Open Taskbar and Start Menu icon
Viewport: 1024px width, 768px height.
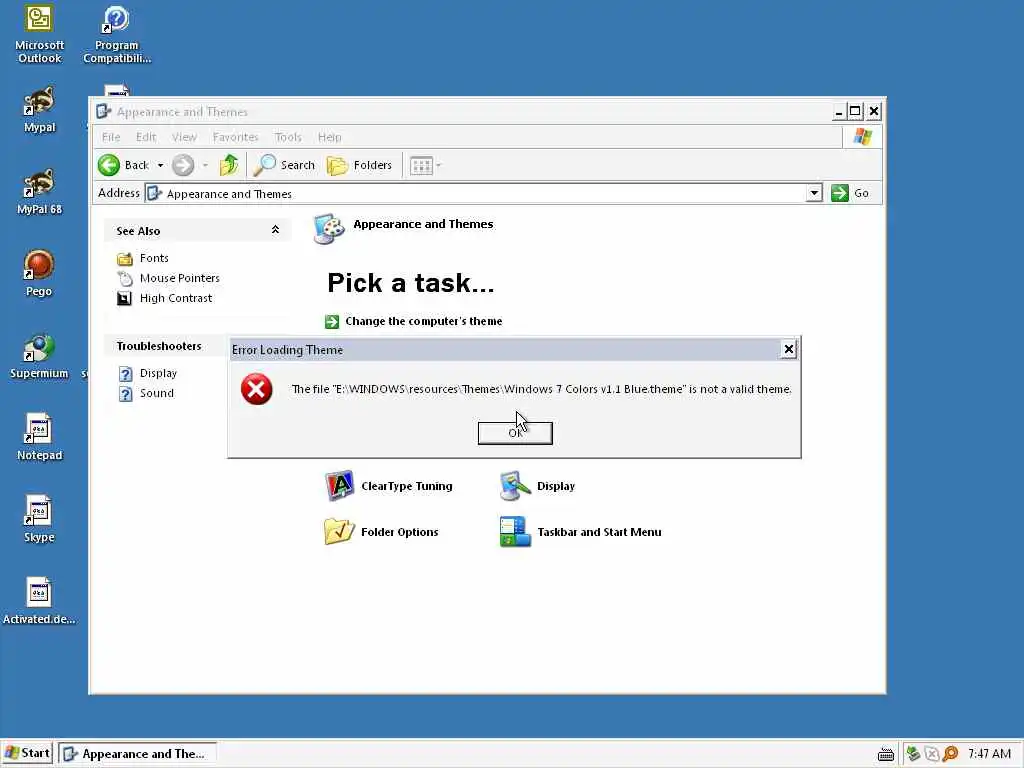[x=515, y=532]
